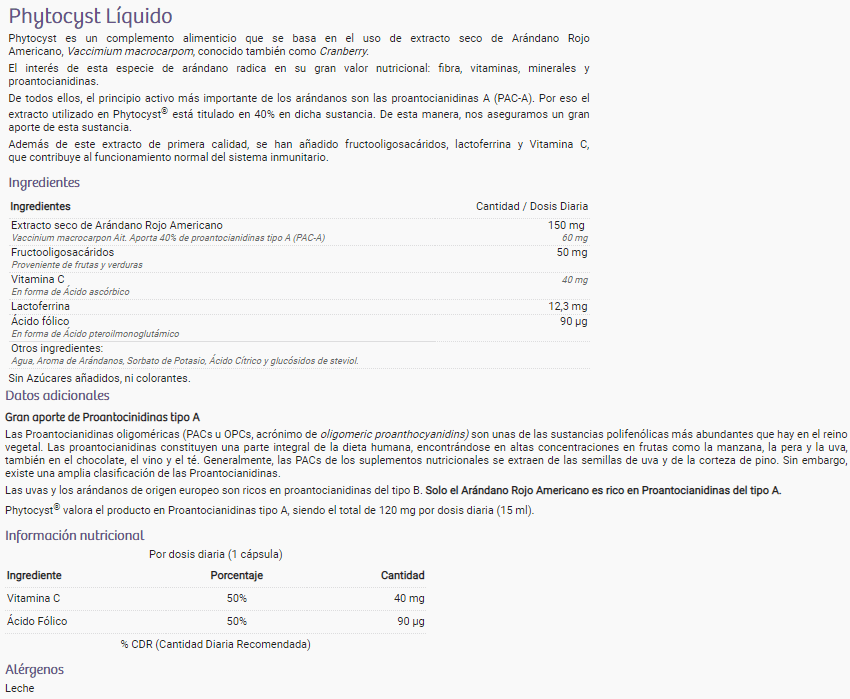Click 'Cantidad / Dosis Diaria' column header
Image resolution: width=850 pixels, height=699 pixels.
pos(532,206)
